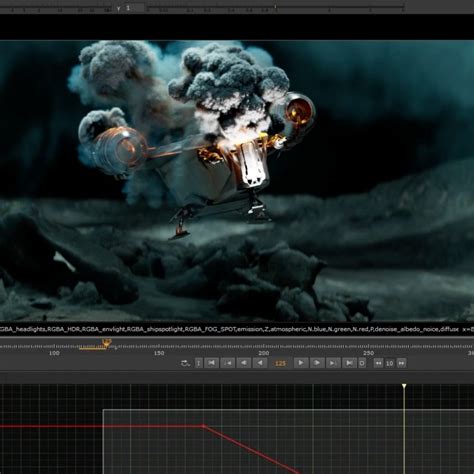The height and width of the screenshot is (474, 474).
Task: Play the sequence forwards
Action: point(301,363)
